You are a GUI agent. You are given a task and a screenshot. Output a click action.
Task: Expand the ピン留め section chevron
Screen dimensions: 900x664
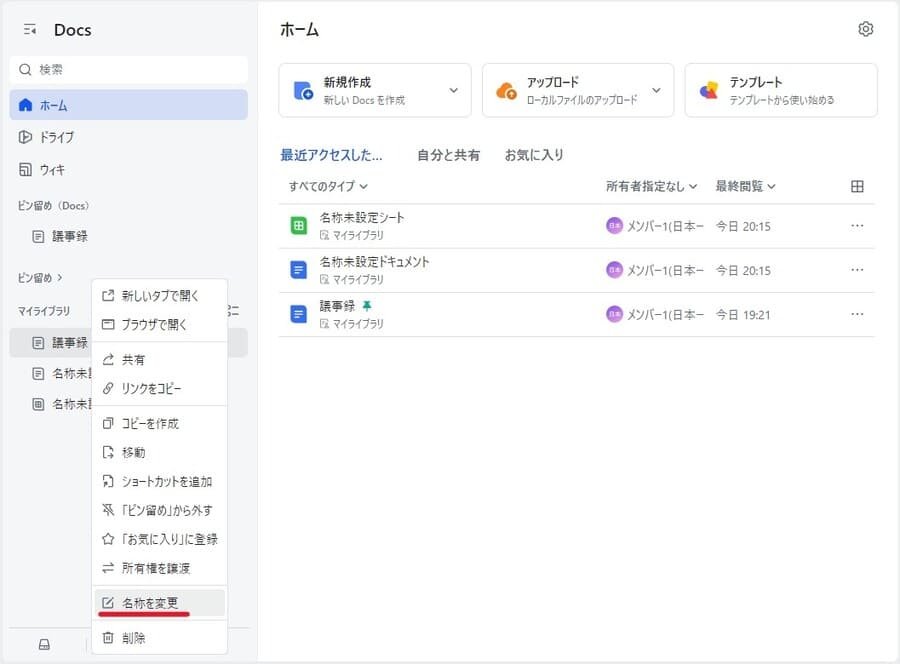(x=59, y=277)
